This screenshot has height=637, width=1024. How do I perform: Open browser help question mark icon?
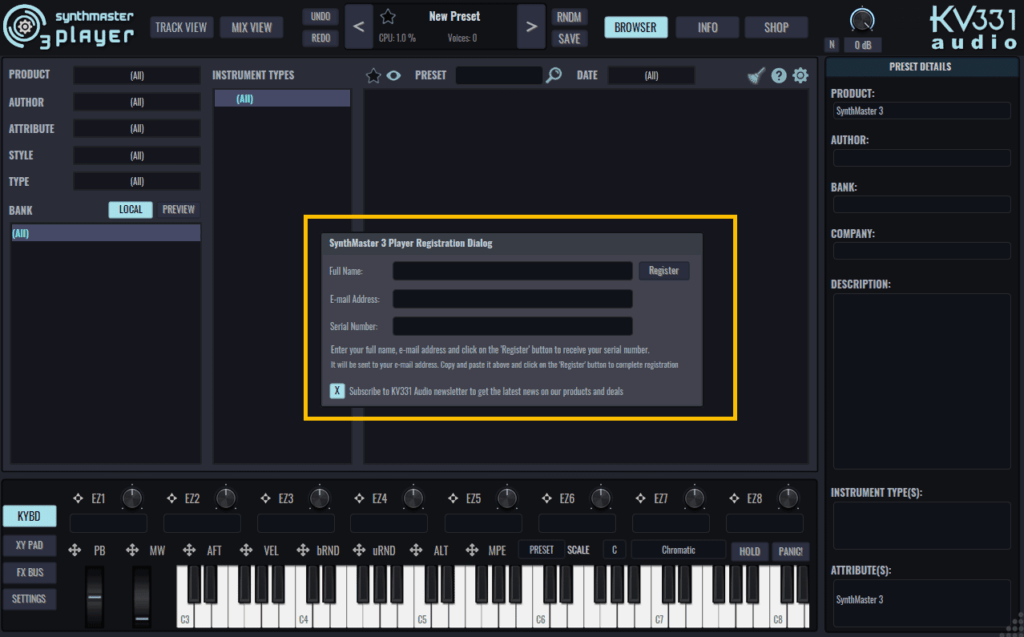(778, 76)
